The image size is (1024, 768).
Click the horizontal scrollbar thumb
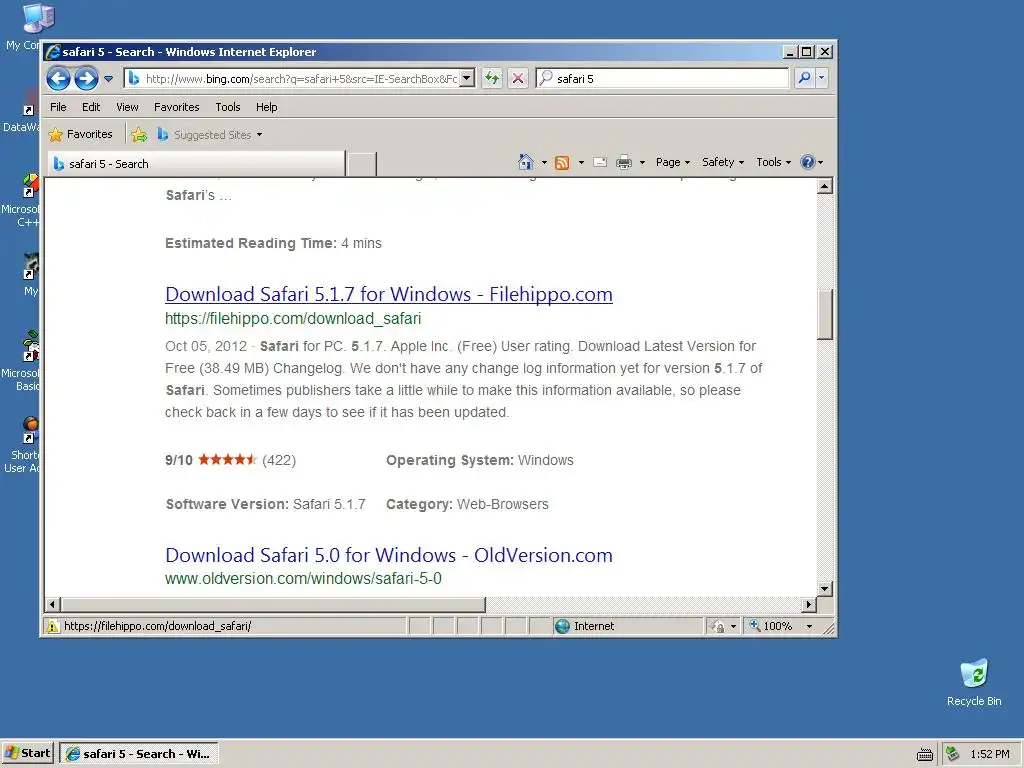click(273, 605)
